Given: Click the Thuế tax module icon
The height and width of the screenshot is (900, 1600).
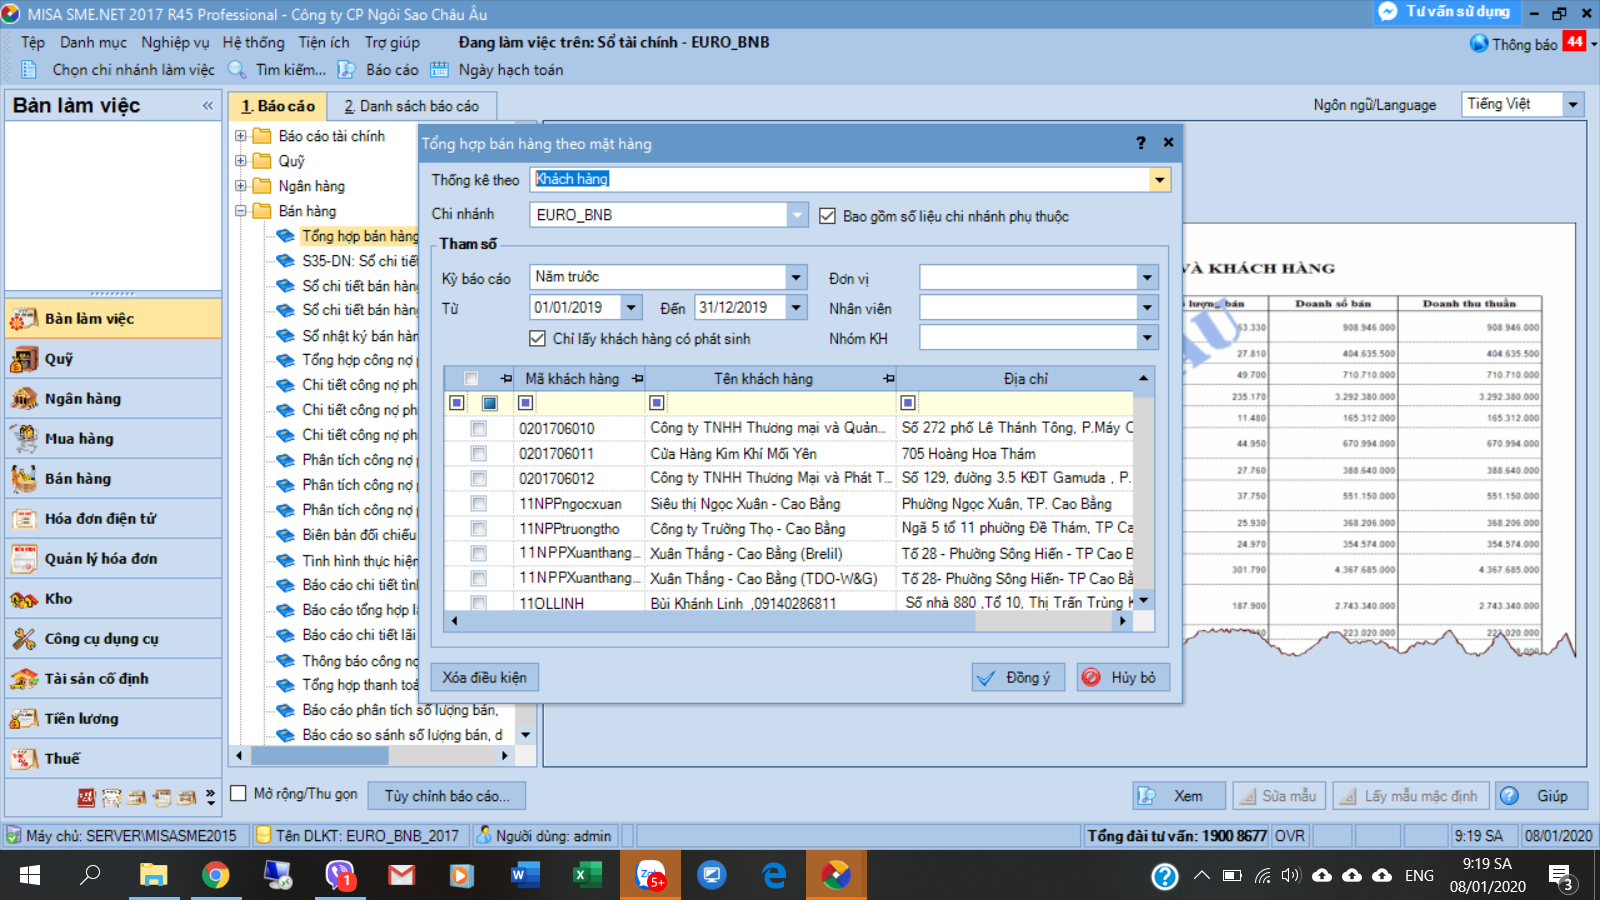Looking at the screenshot, I should tap(24, 759).
